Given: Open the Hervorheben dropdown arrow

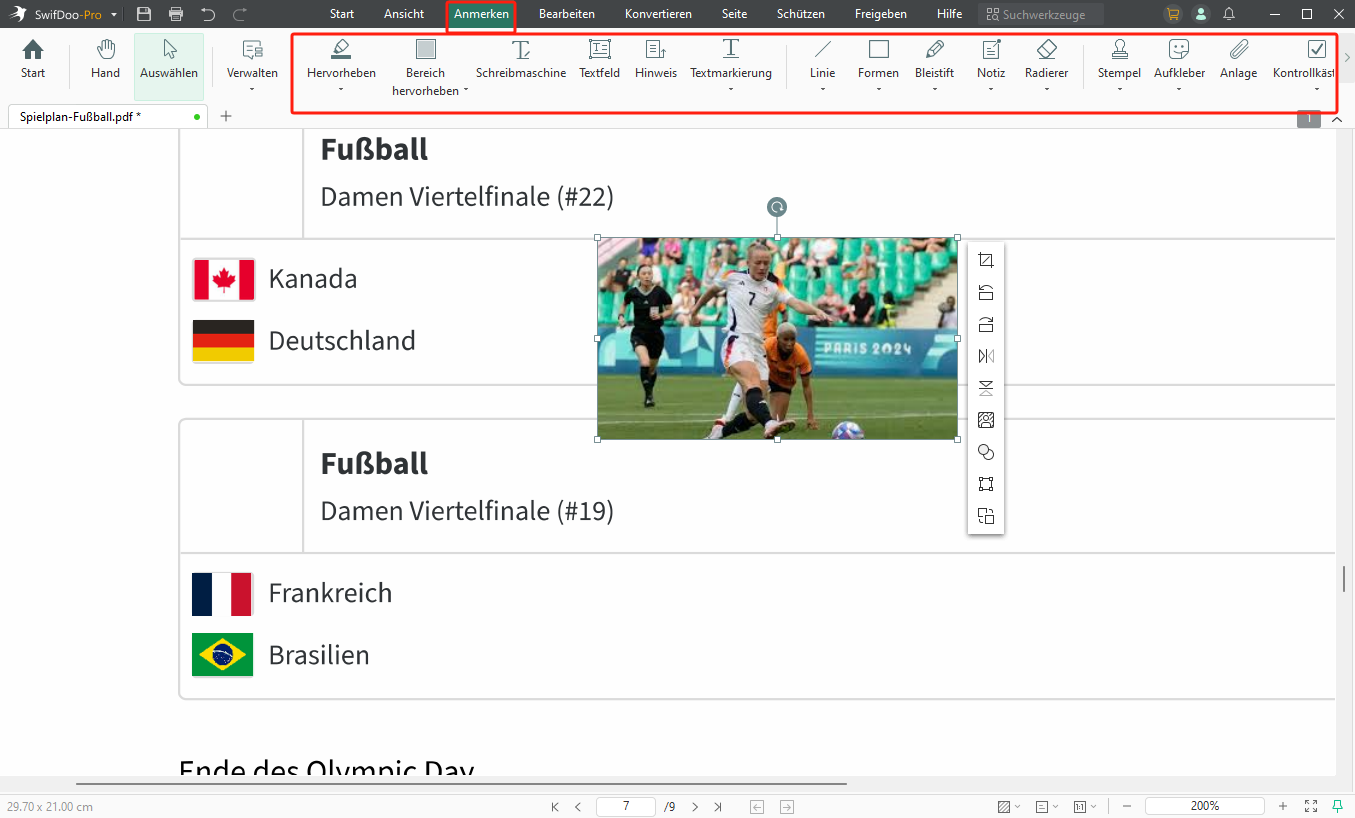Looking at the screenshot, I should [341, 90].
